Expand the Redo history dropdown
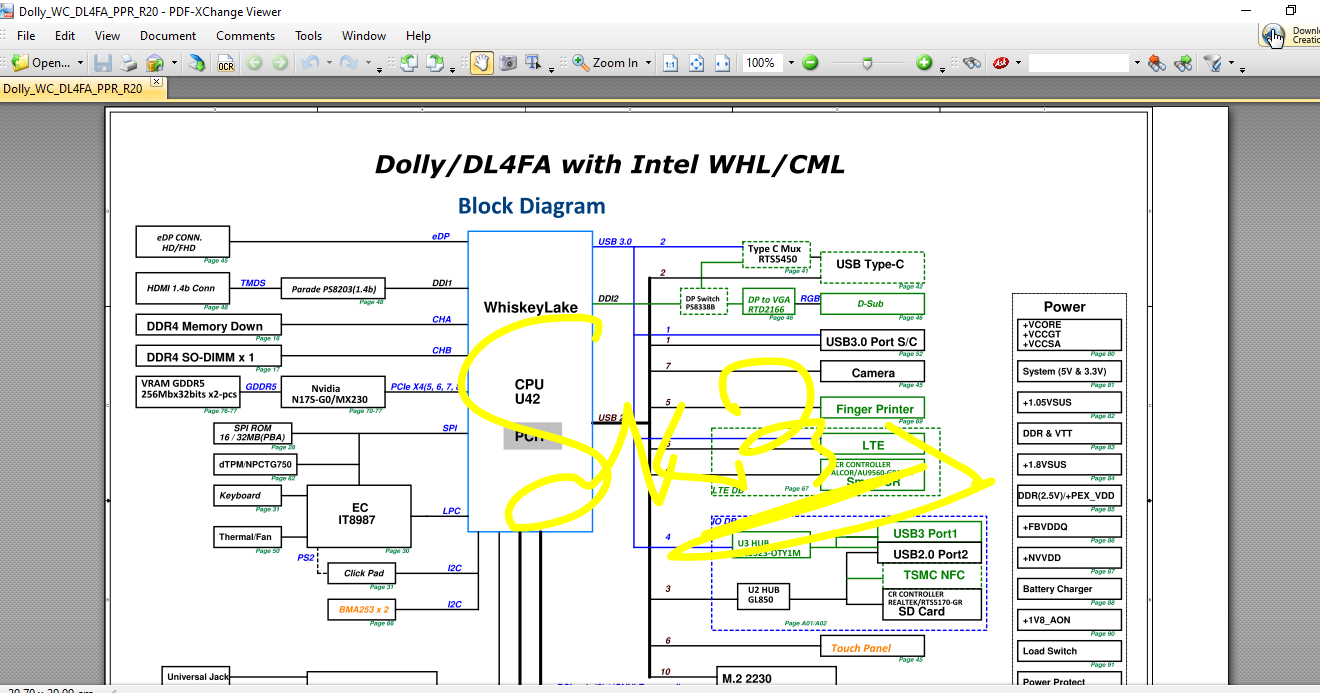The width and height of the screenshot is (1320, 693). point(368,62)
